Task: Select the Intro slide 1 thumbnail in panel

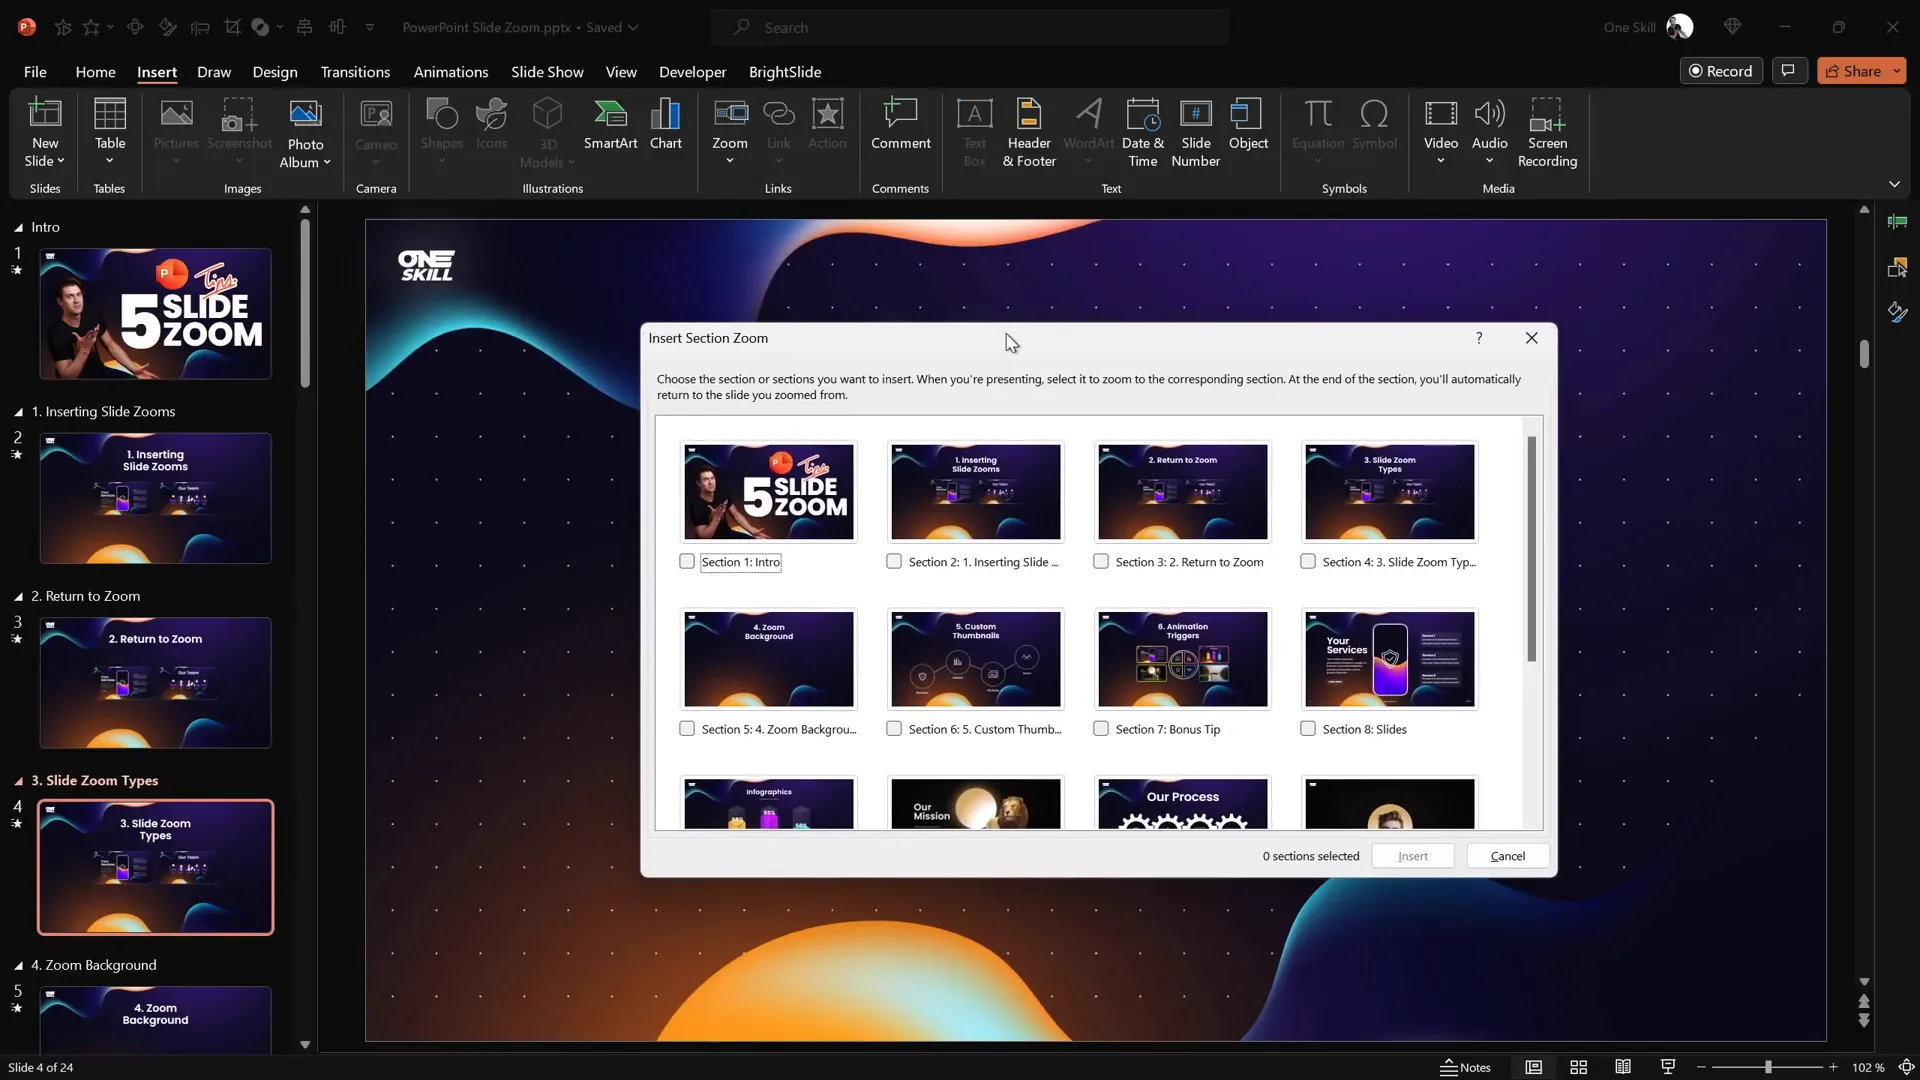Action: 155,314
